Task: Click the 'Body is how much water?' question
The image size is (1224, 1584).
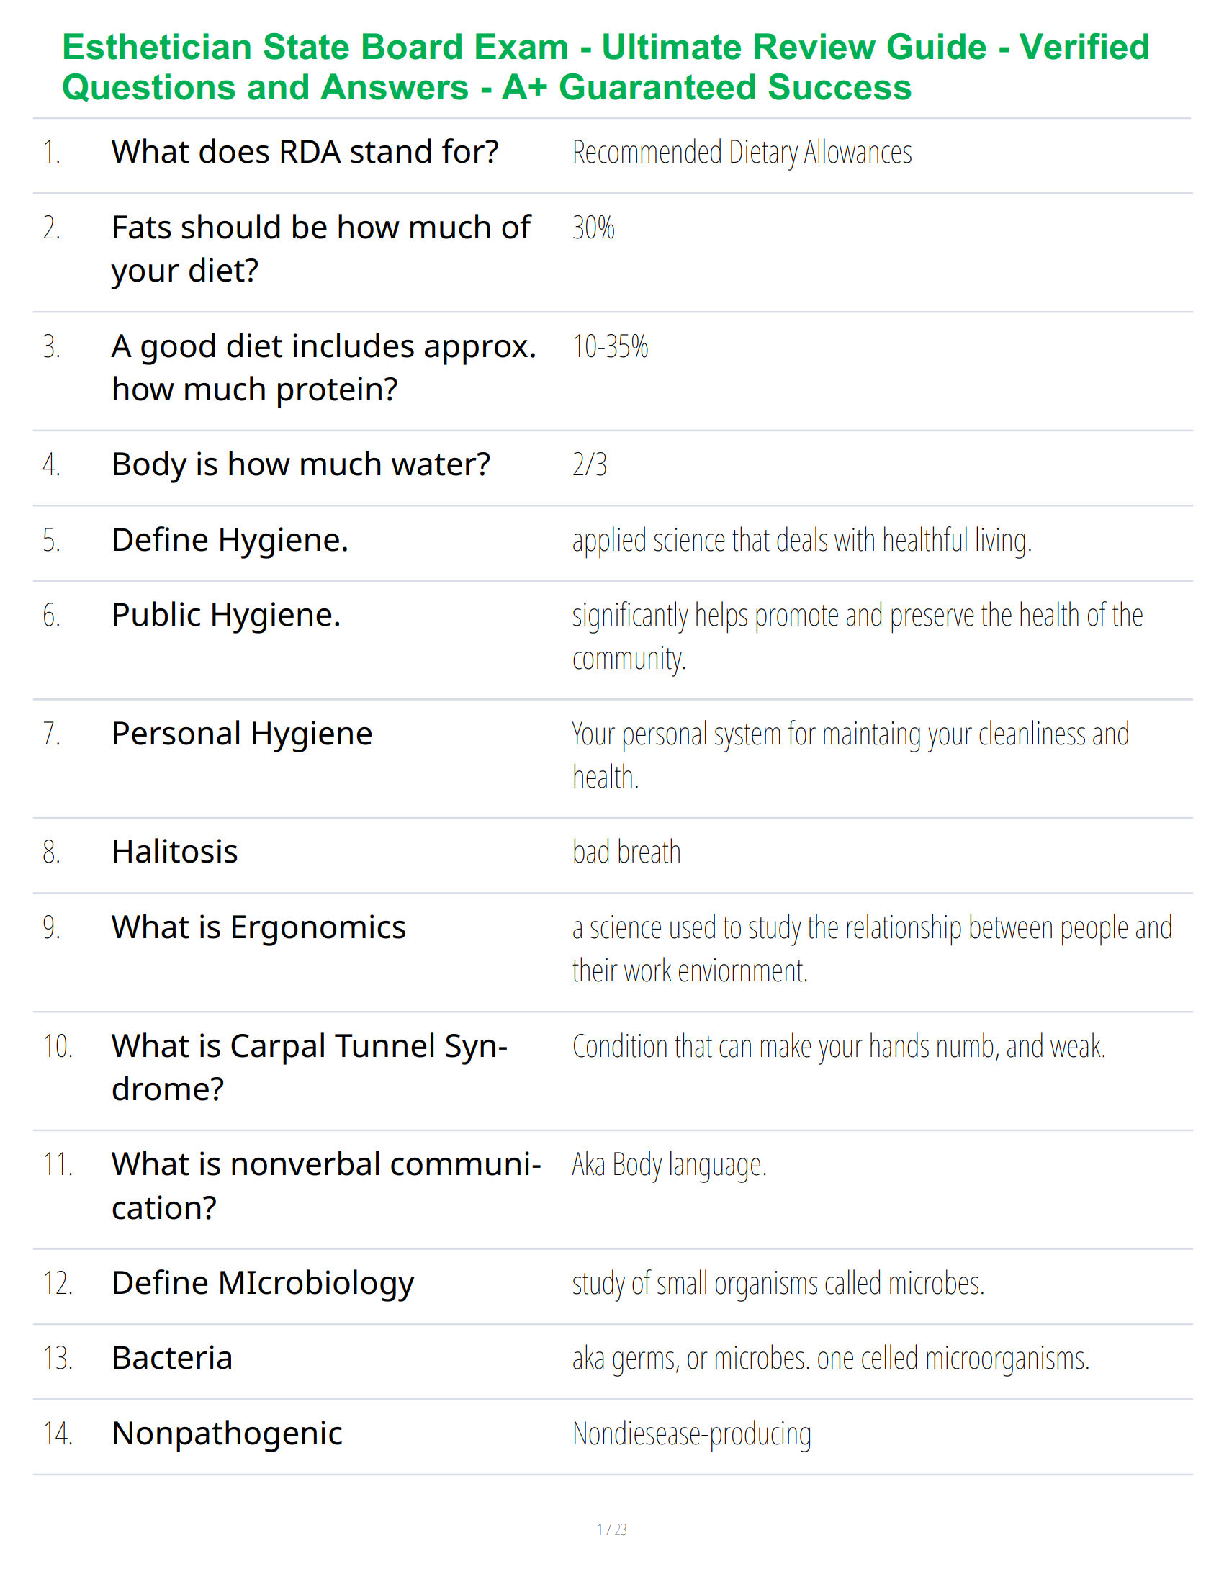Action: click(x=301, y=464)
